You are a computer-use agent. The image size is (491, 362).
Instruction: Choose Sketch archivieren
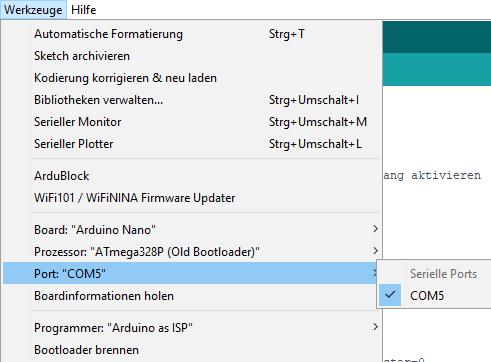[191, 56]
